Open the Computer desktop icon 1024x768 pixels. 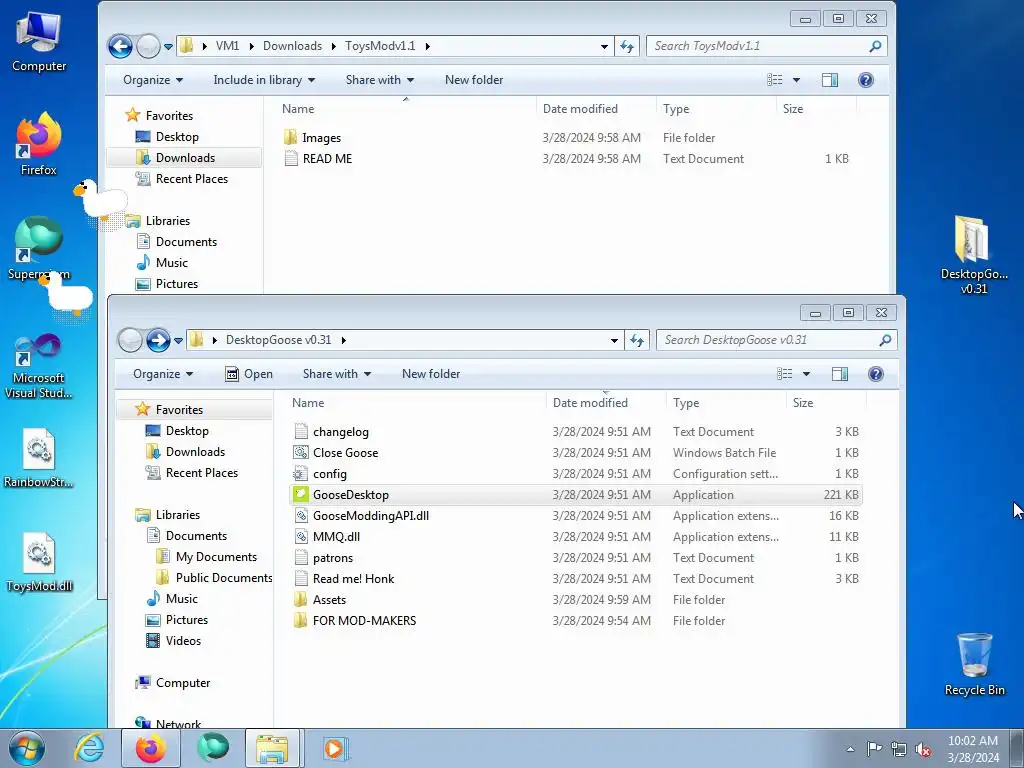pyautogui.click(x=39, y=42)
